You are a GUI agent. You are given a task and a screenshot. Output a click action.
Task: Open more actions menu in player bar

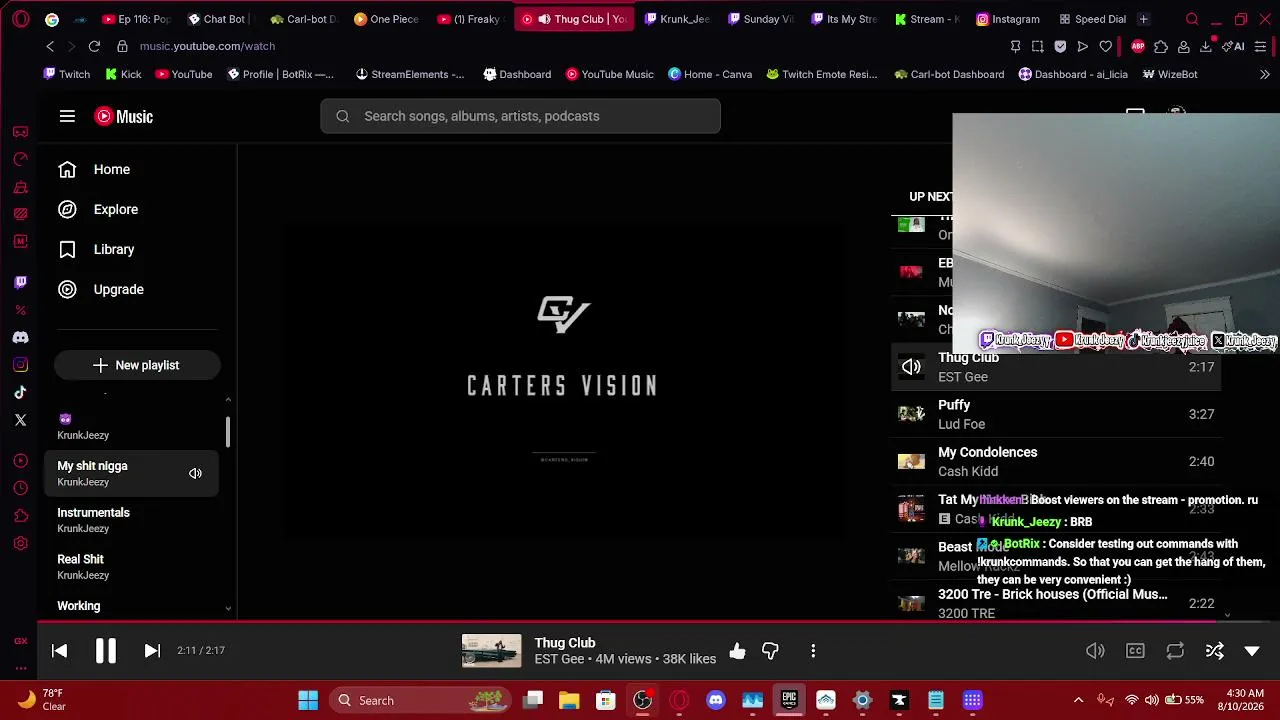[x=813, y=651]
